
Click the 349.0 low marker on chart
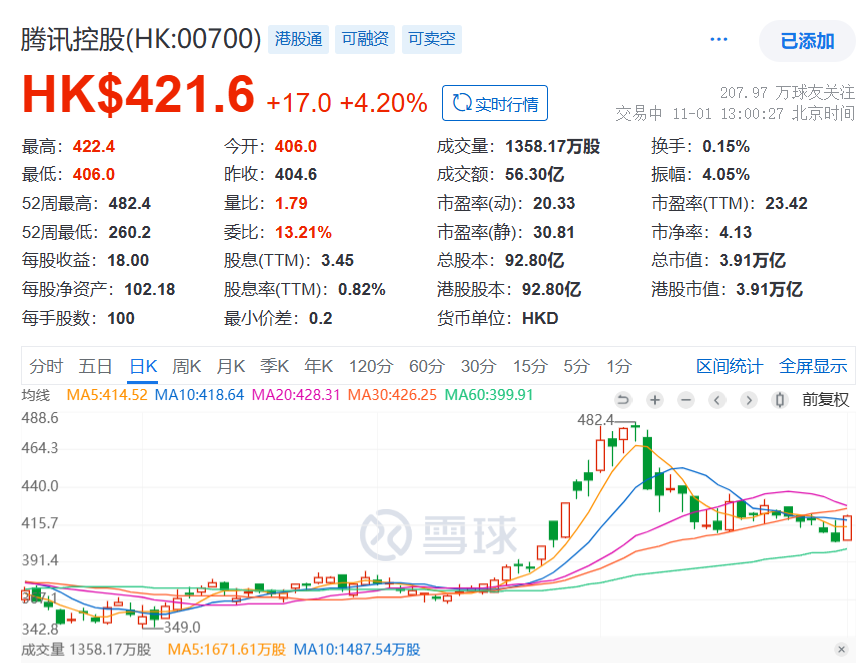pos(182,627)
